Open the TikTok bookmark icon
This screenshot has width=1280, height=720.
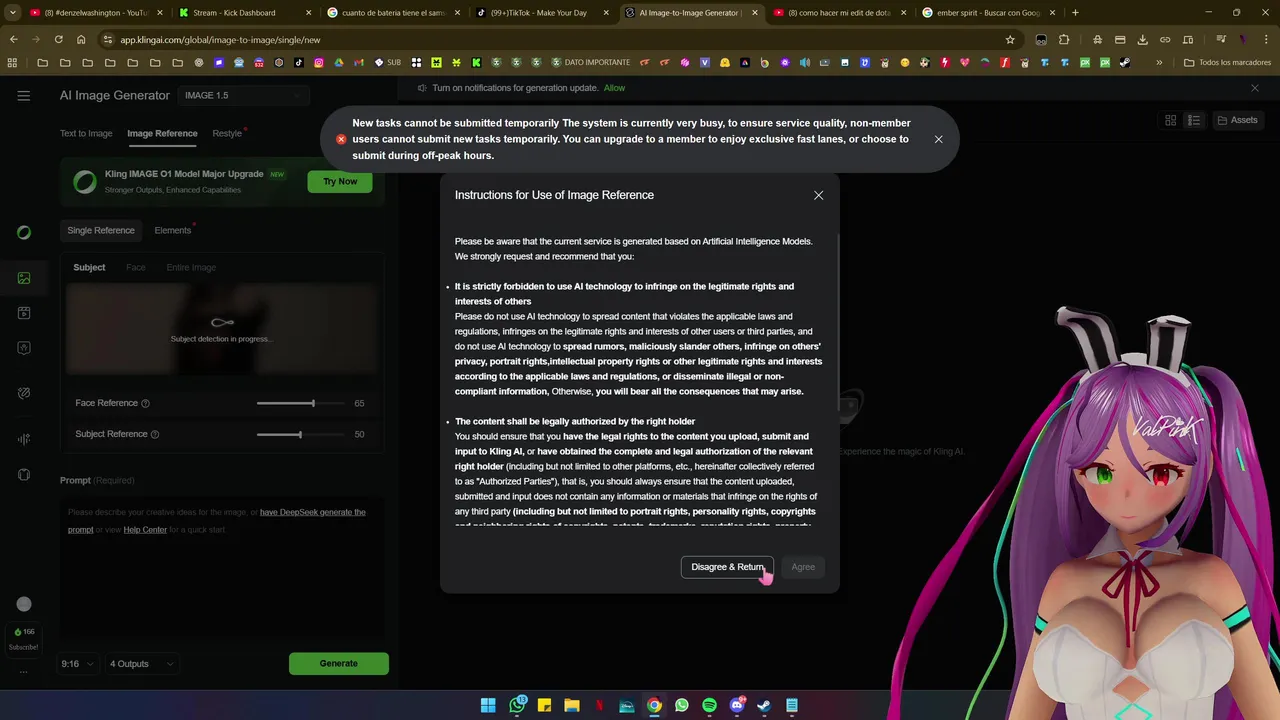pos(299,62)
